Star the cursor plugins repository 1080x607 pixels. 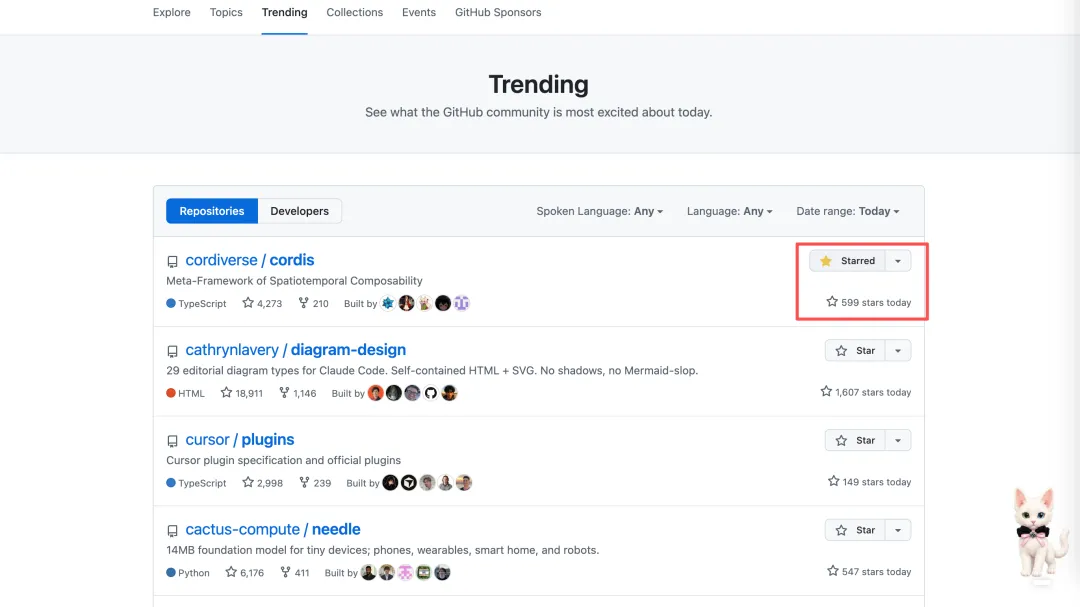pos(855,440)
